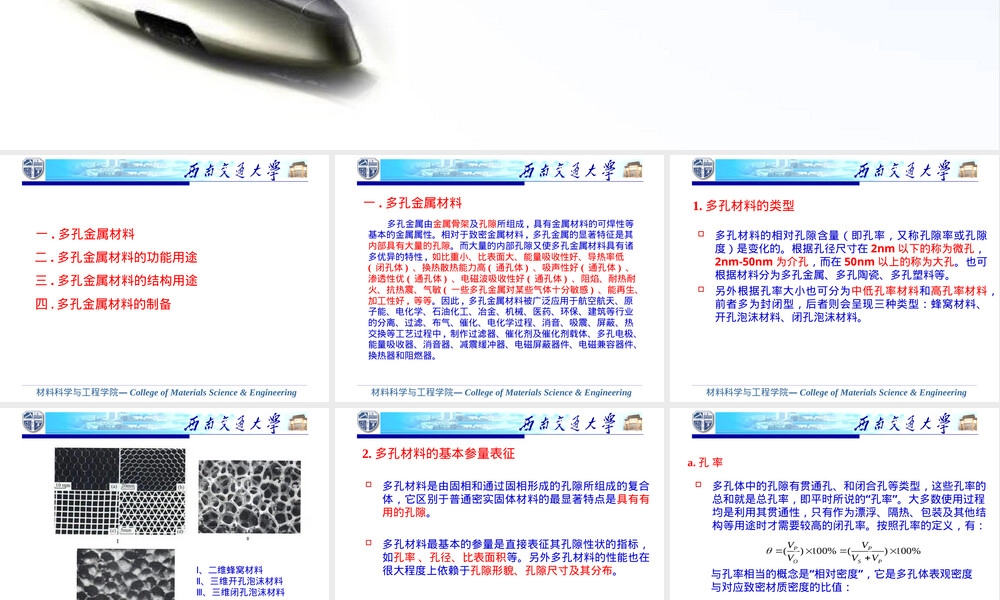
Task: Open the slide titled 一.多孔金属材料 with paragraph text
Action: tap(499, 279)
